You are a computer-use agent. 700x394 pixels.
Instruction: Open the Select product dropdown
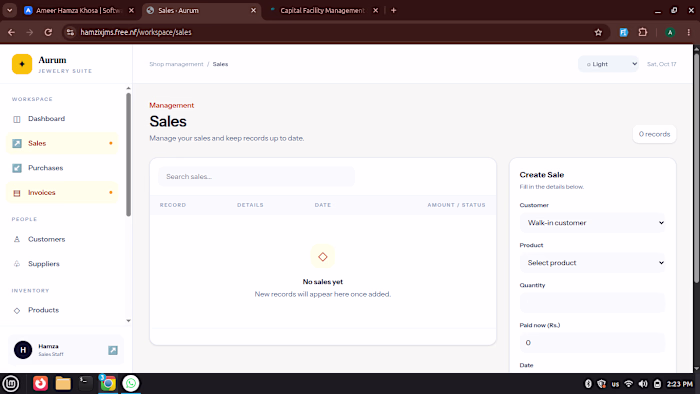tap(592, 263)
